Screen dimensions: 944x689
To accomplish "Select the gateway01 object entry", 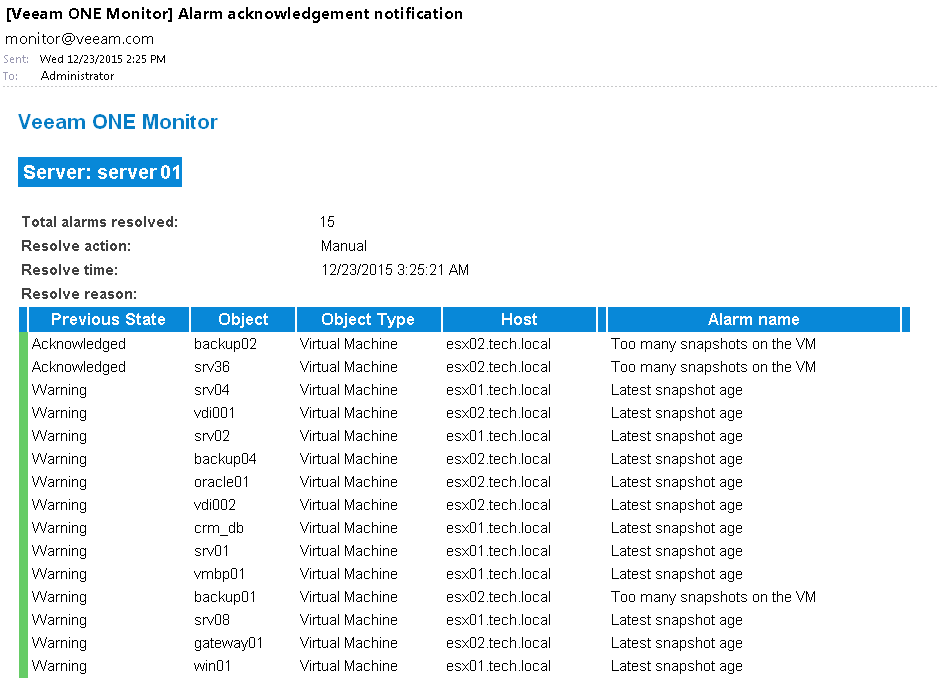I will (228, 643).
